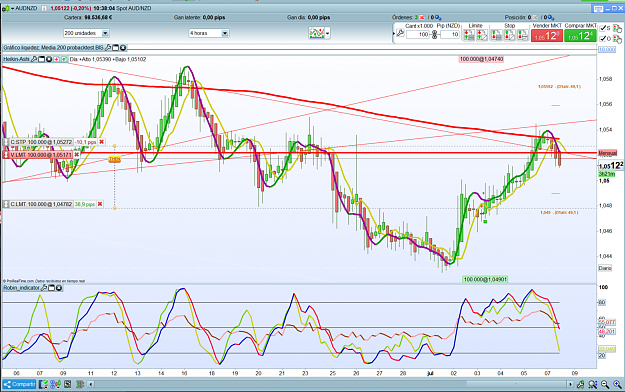This screenshot has height=392, width=625.
Task: Click red plus icon next to Heikin-Ashi
Action: click(x=57, y=59)
